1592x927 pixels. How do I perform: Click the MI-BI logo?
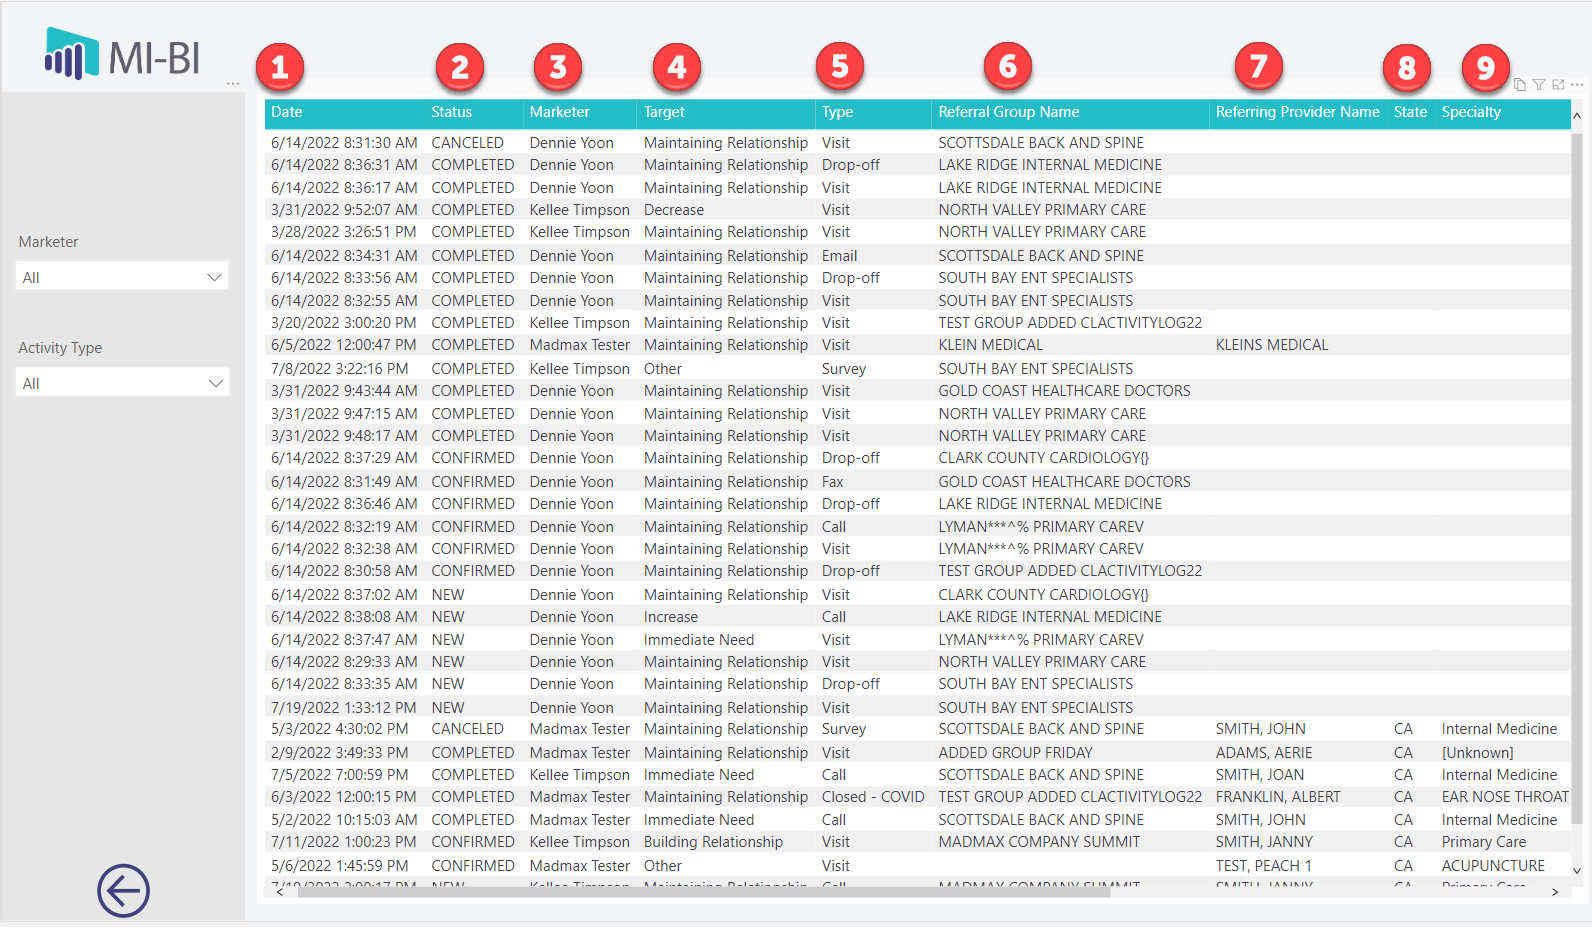[x=122, y=55]
